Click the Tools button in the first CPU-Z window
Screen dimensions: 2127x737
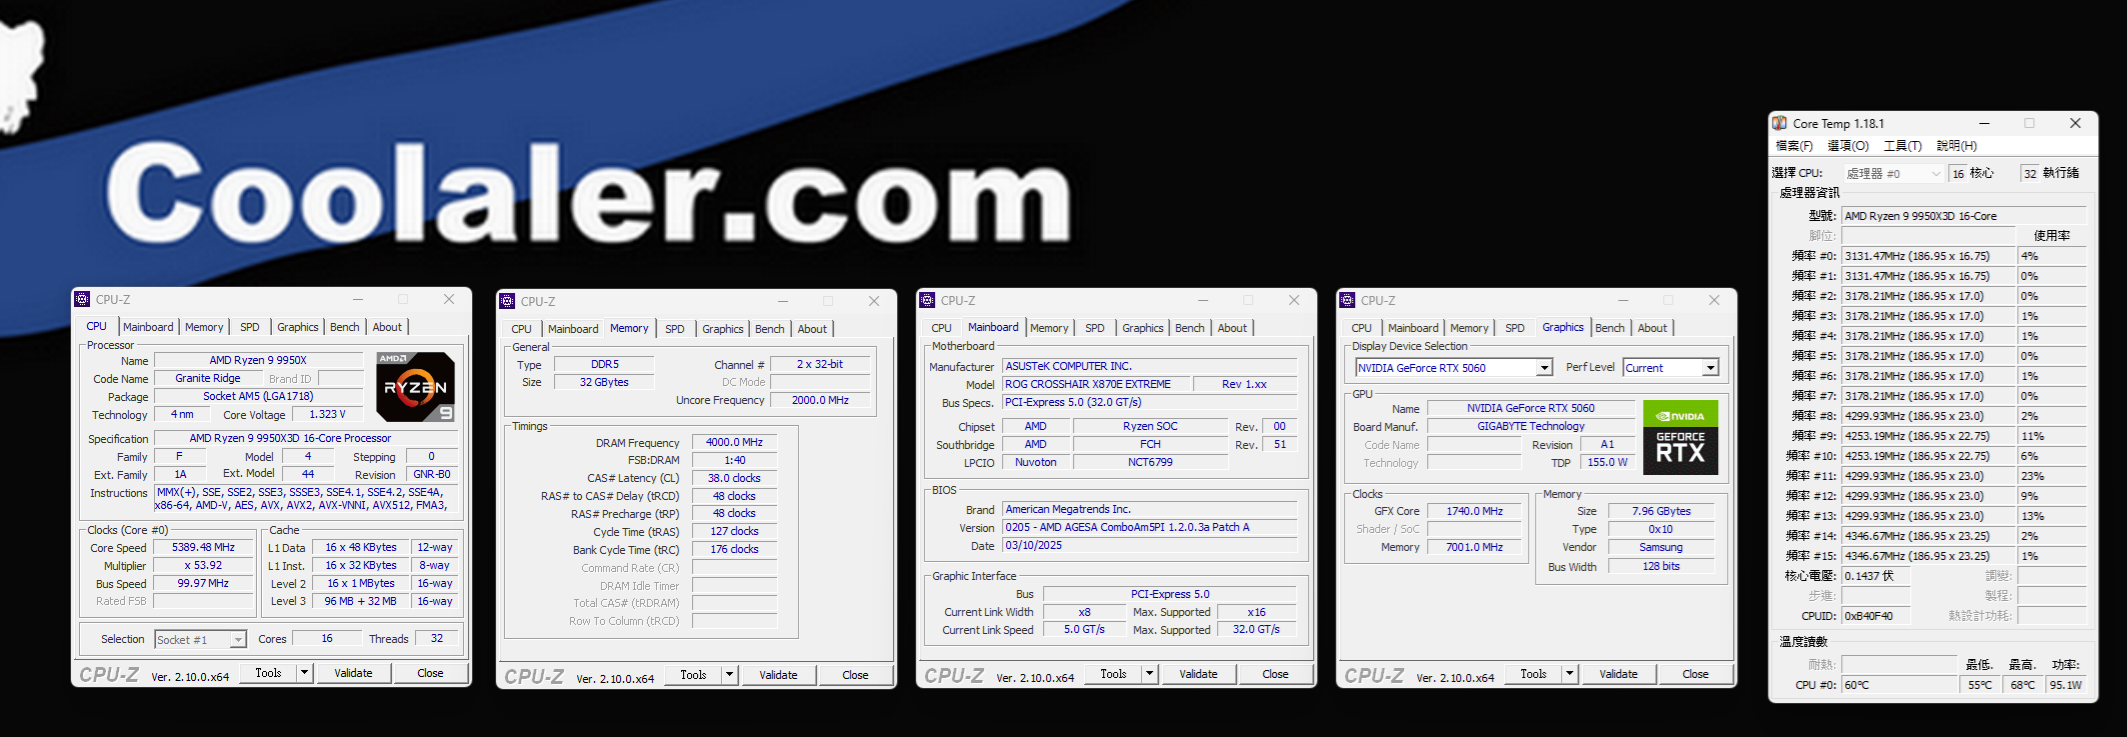(268, 673)
